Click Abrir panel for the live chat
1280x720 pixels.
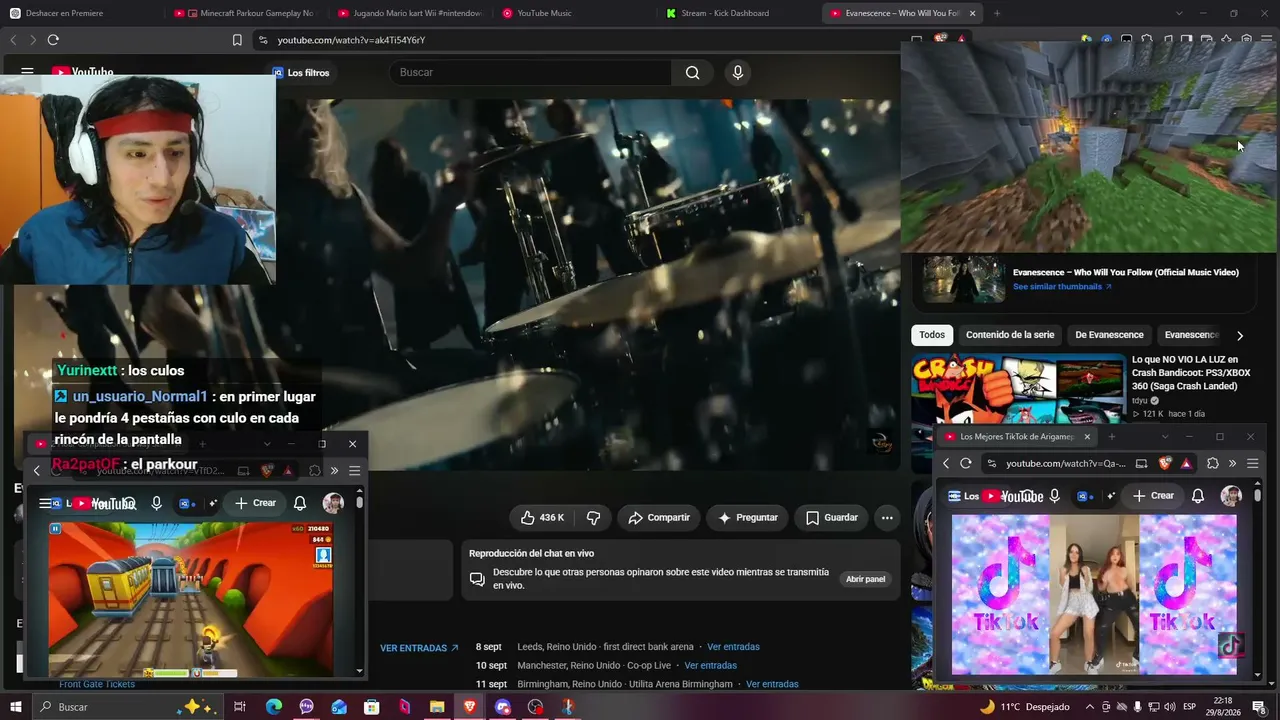tap(865, 579)
